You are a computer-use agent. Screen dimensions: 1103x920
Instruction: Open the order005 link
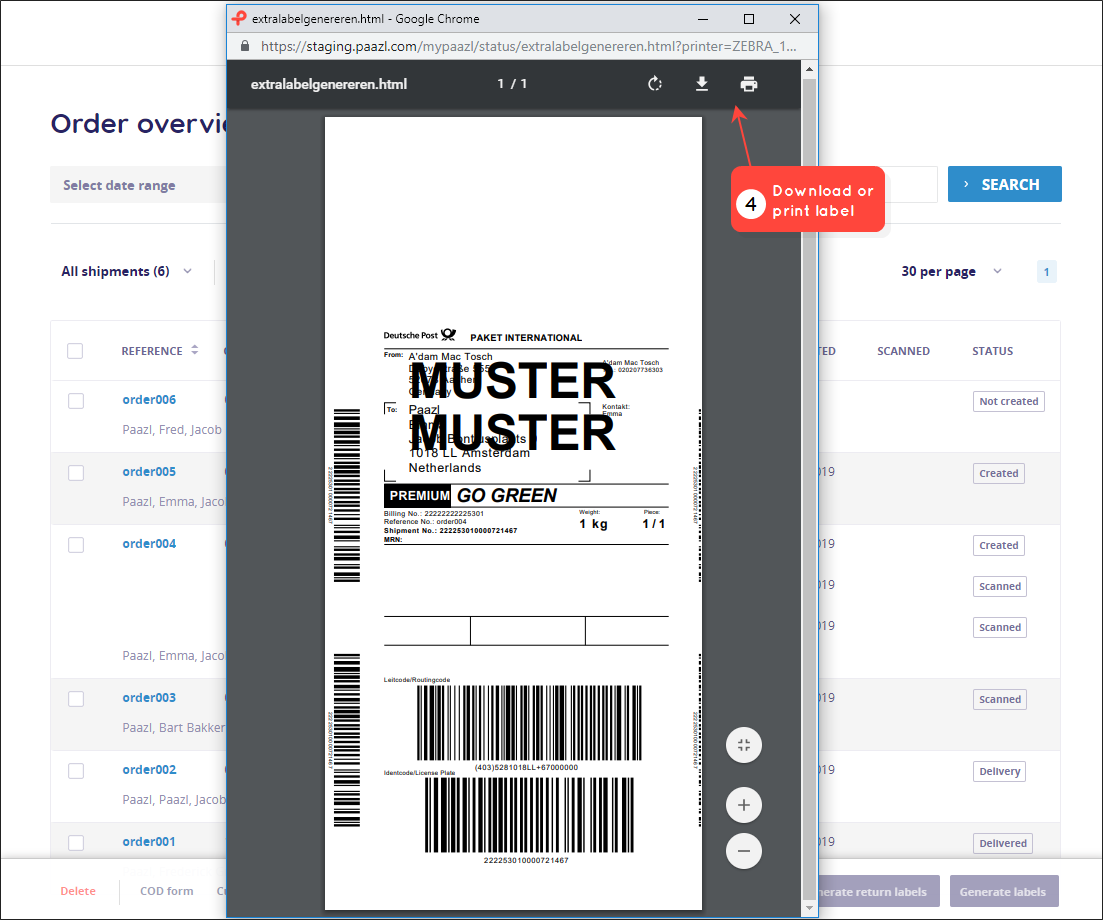click(x=149, y=471)
